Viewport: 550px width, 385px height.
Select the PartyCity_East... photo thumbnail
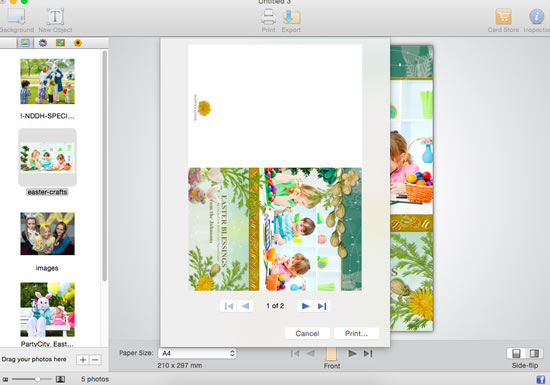pos(47,309)
